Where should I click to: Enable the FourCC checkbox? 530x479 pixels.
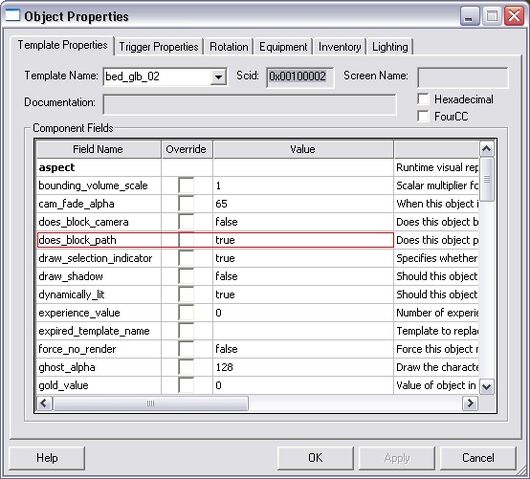(423, 116)
